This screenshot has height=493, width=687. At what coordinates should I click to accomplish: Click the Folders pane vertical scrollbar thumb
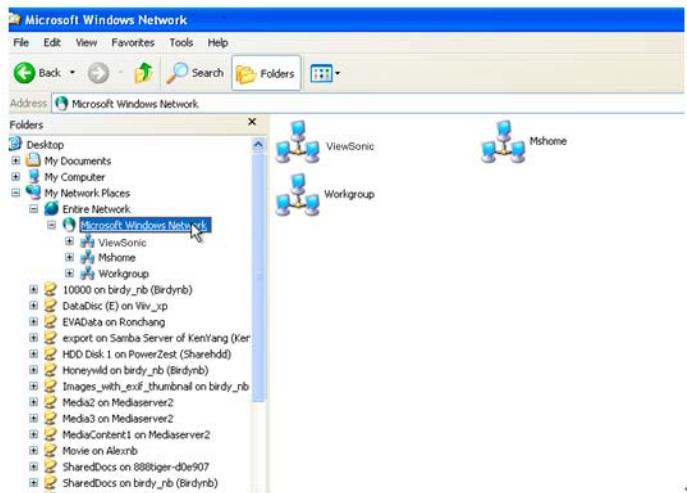pos(259,277)
